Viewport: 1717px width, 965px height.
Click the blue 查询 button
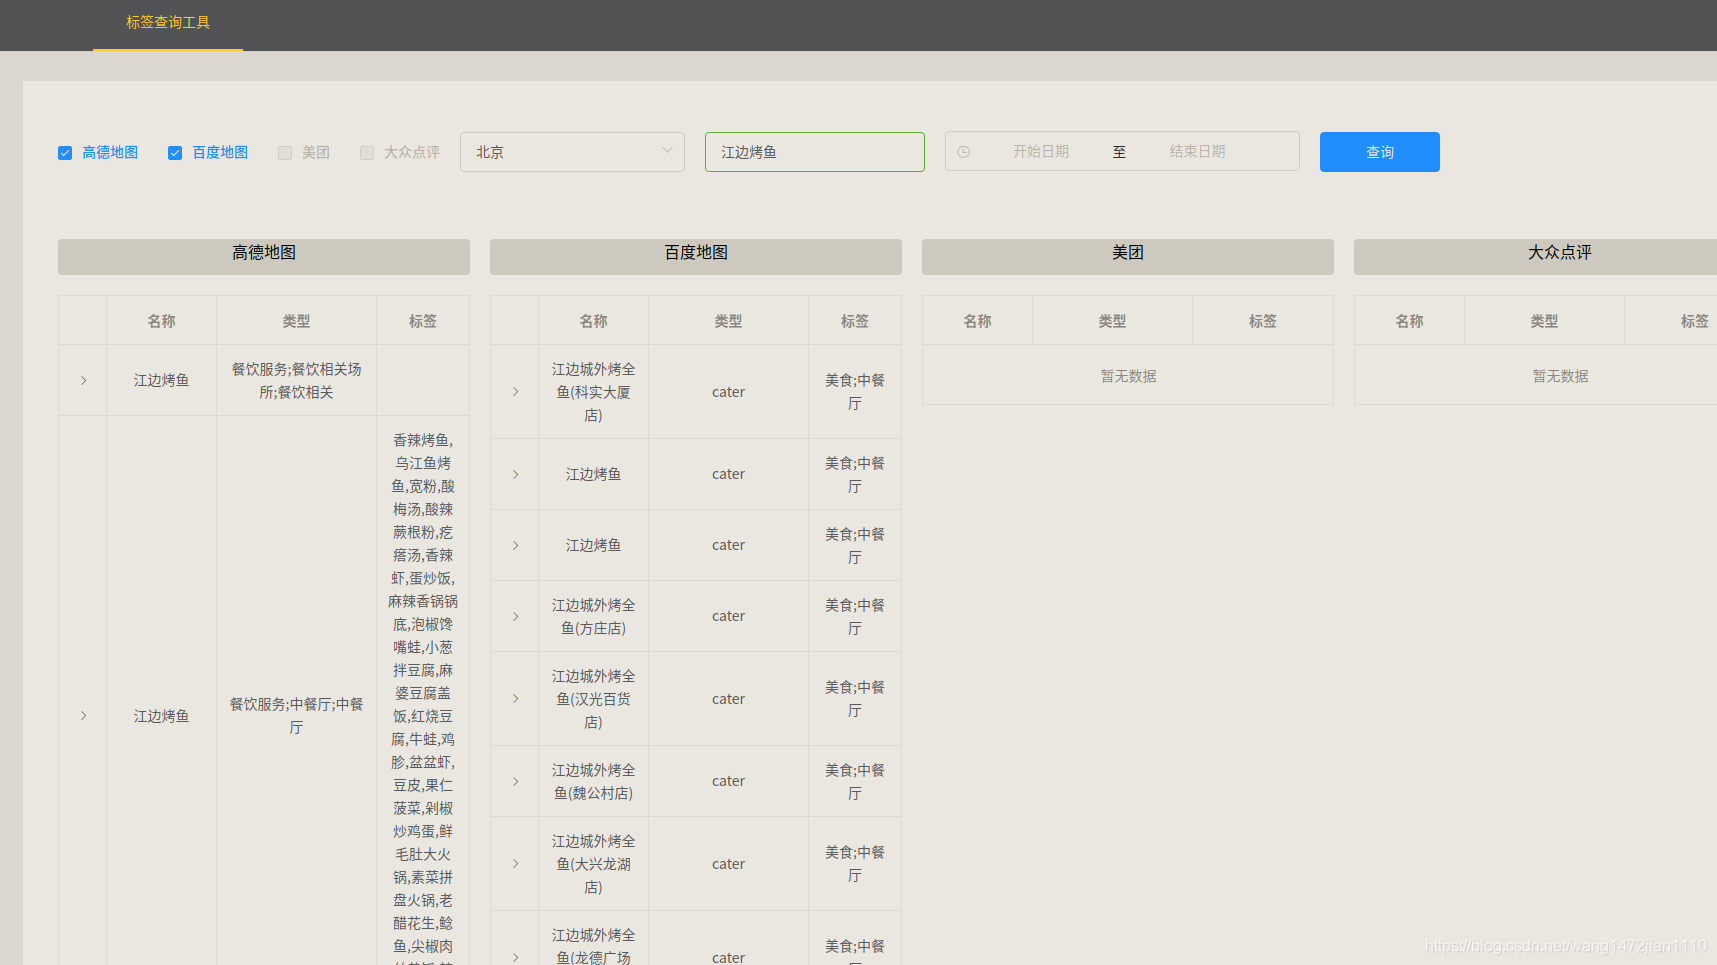click(1380, 152)
